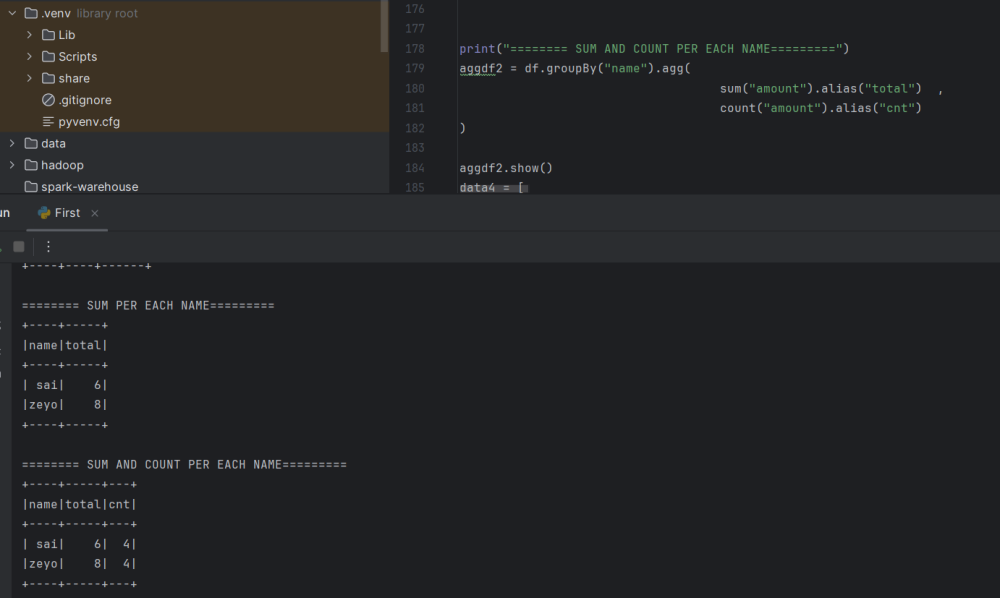
Task: Click aggdf2 variable on line 179
Action: [x=481, y=68]
